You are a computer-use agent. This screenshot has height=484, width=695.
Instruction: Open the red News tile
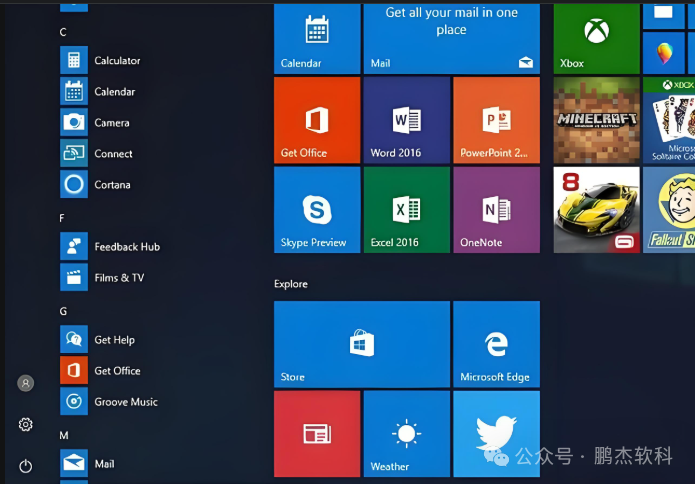317,433
